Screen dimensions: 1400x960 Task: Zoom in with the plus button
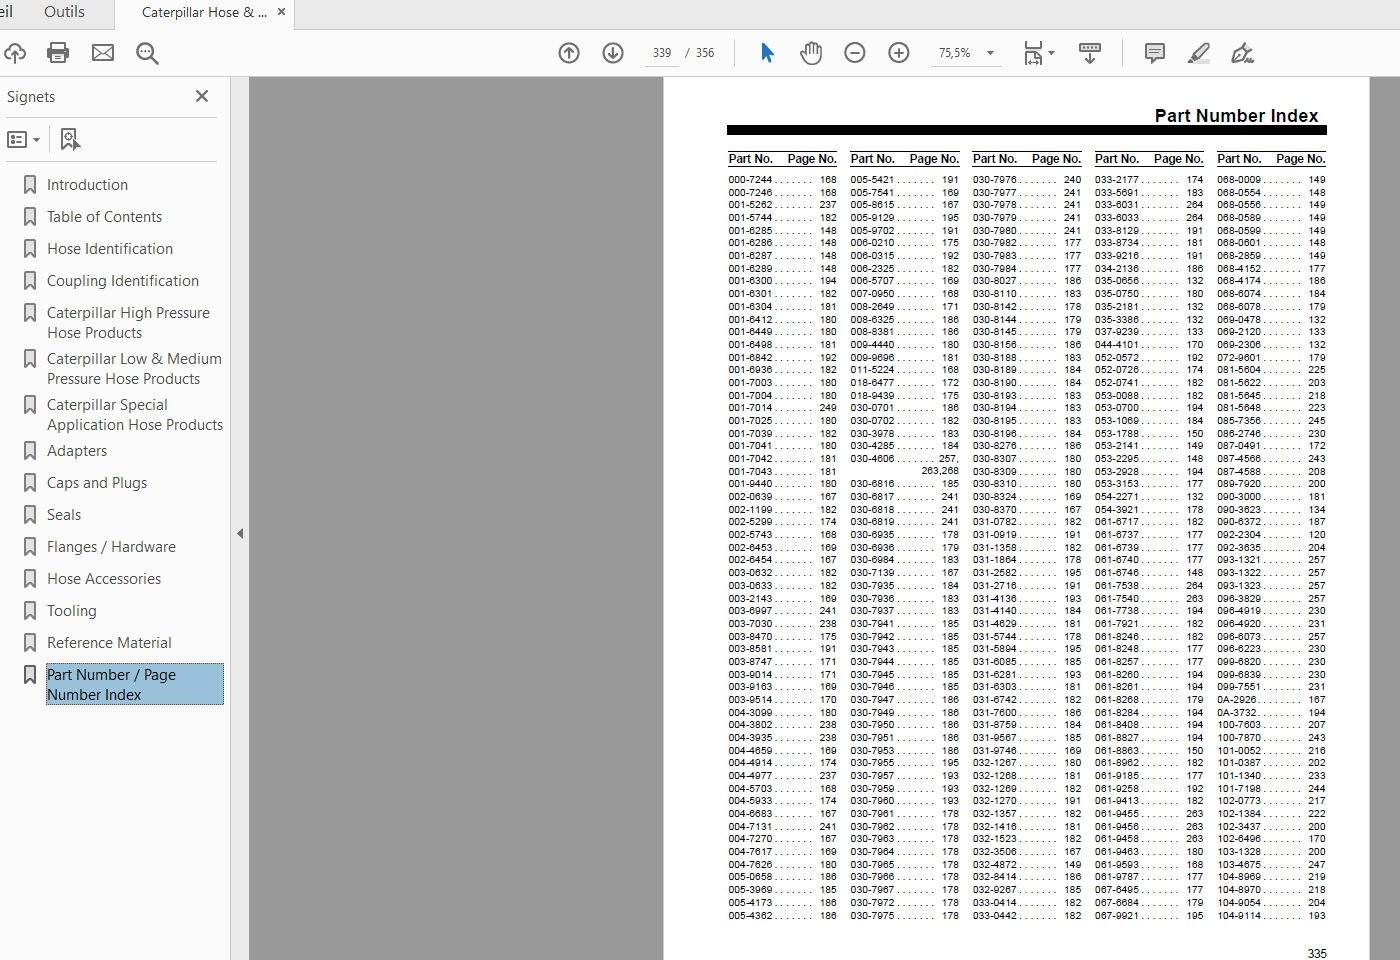[x=899, y=53]
